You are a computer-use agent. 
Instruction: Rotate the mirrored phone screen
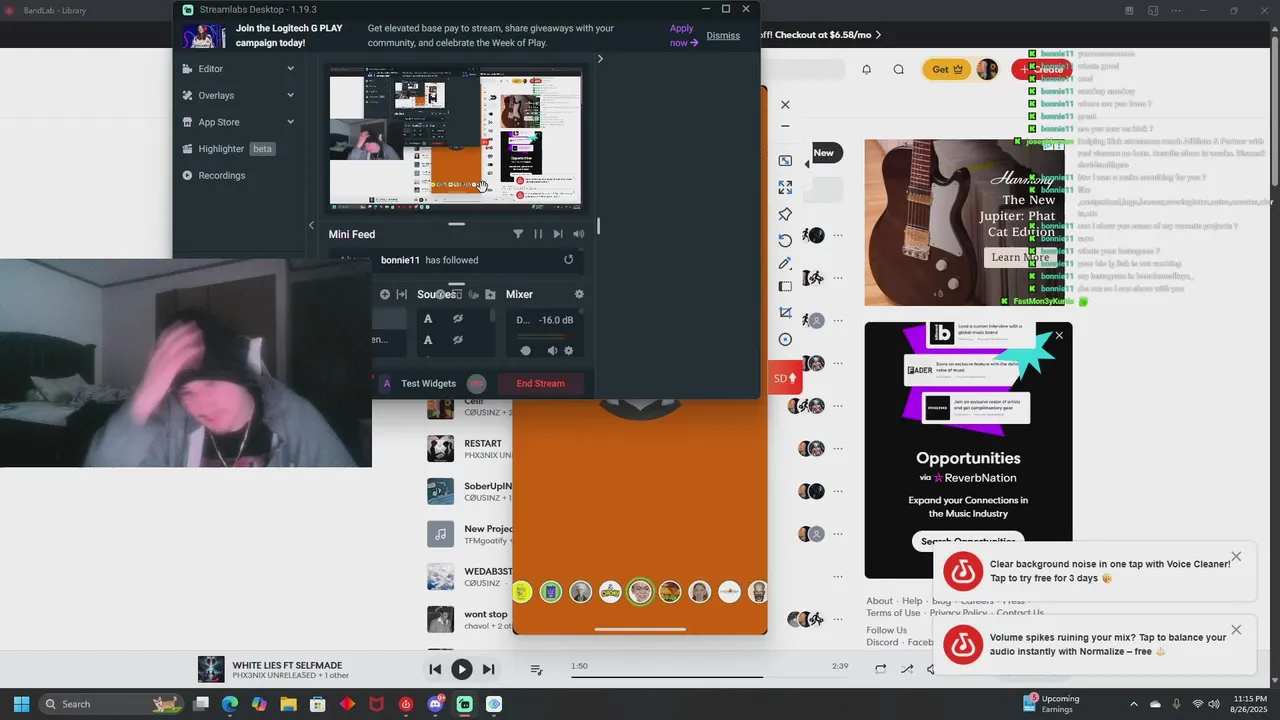tap(785, 240)
